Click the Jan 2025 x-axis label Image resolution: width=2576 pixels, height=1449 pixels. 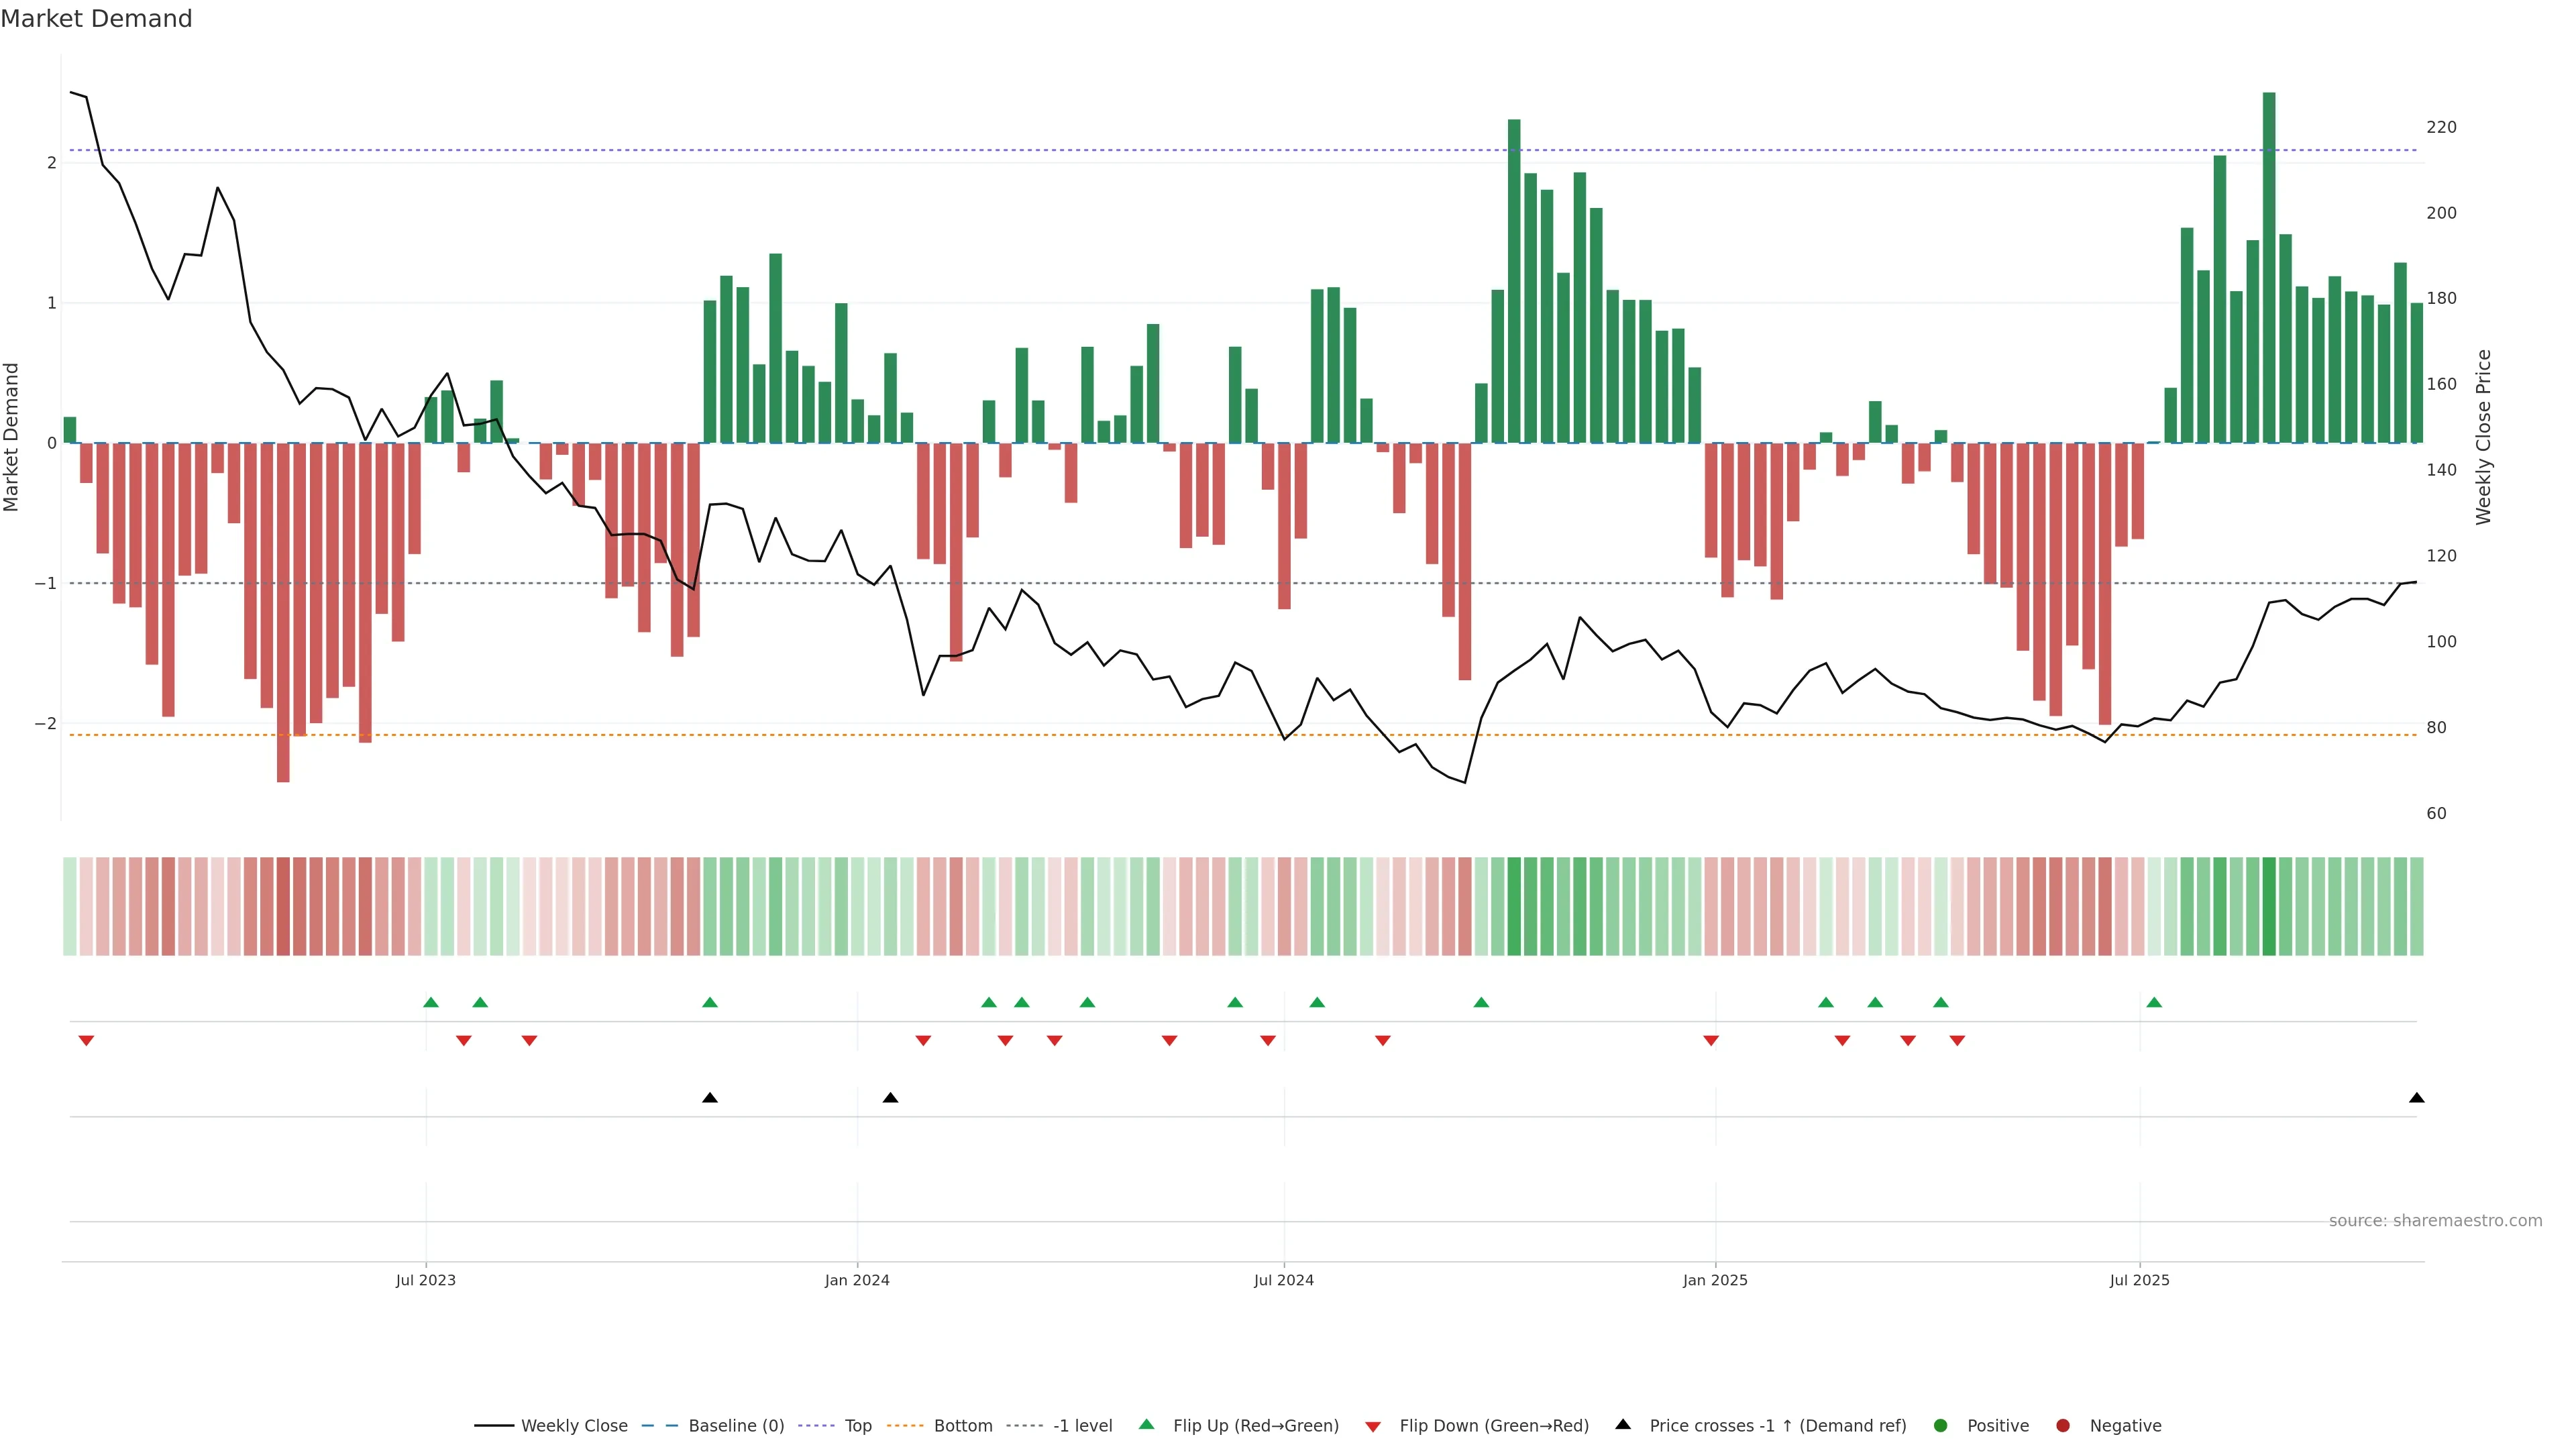[x=1715, y=1280]
